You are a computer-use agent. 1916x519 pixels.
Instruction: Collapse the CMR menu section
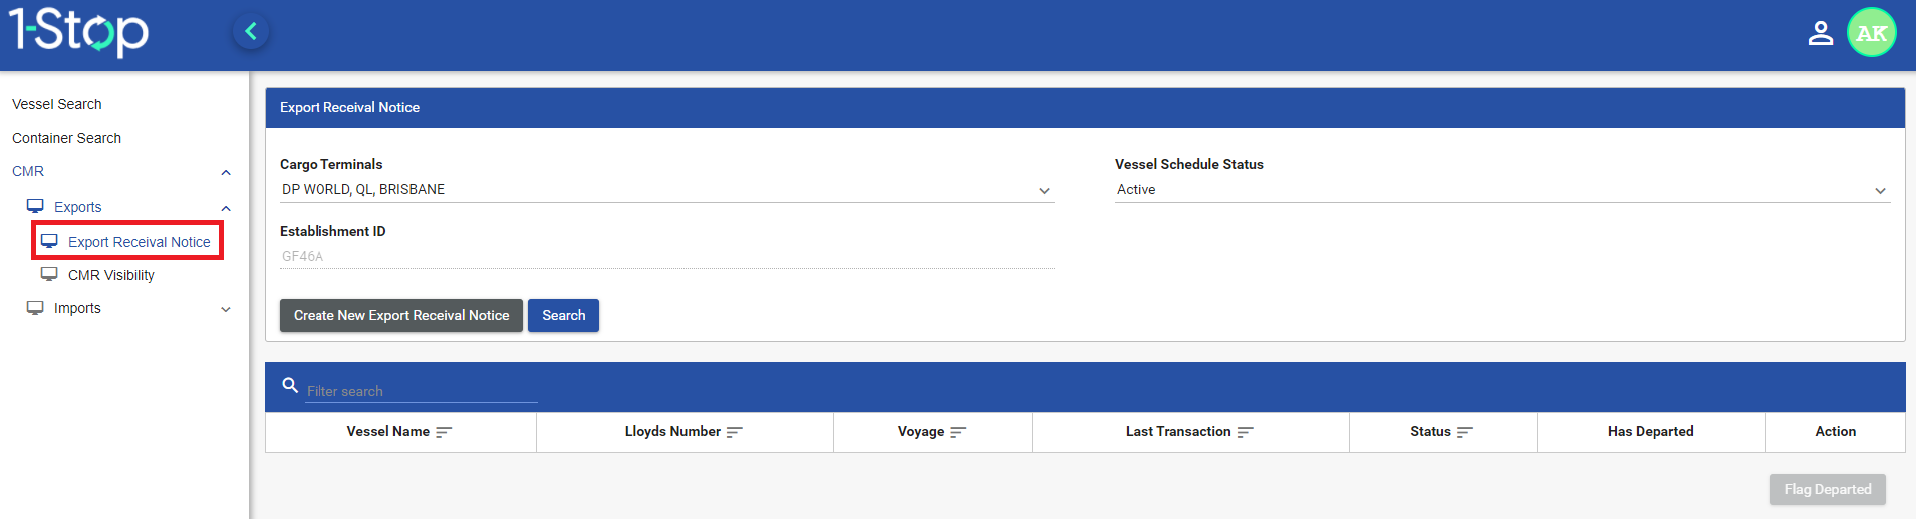[226, 172]
